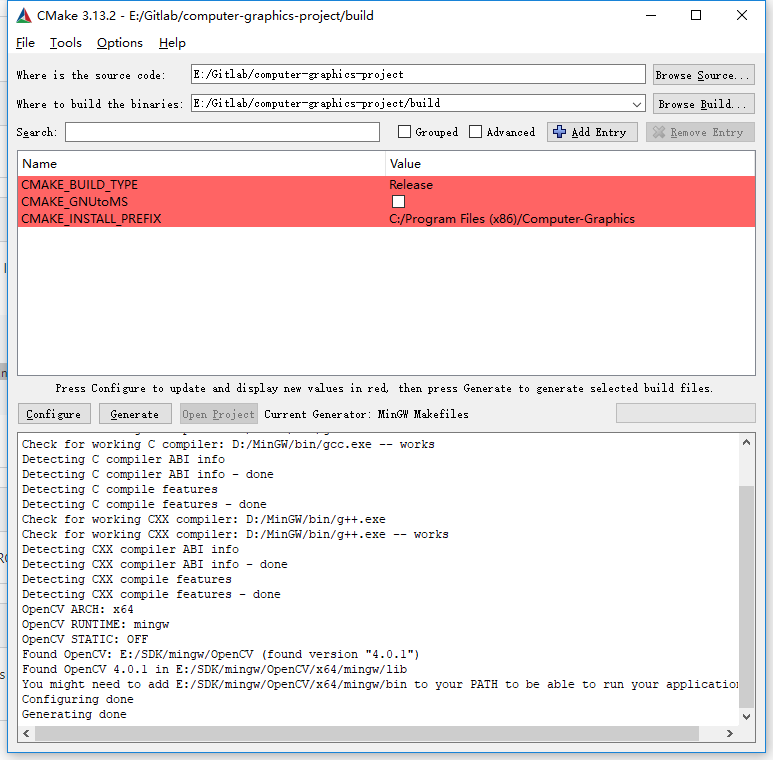
Task: Expand the build binaries path dropdown
Action: pos(636,104)
